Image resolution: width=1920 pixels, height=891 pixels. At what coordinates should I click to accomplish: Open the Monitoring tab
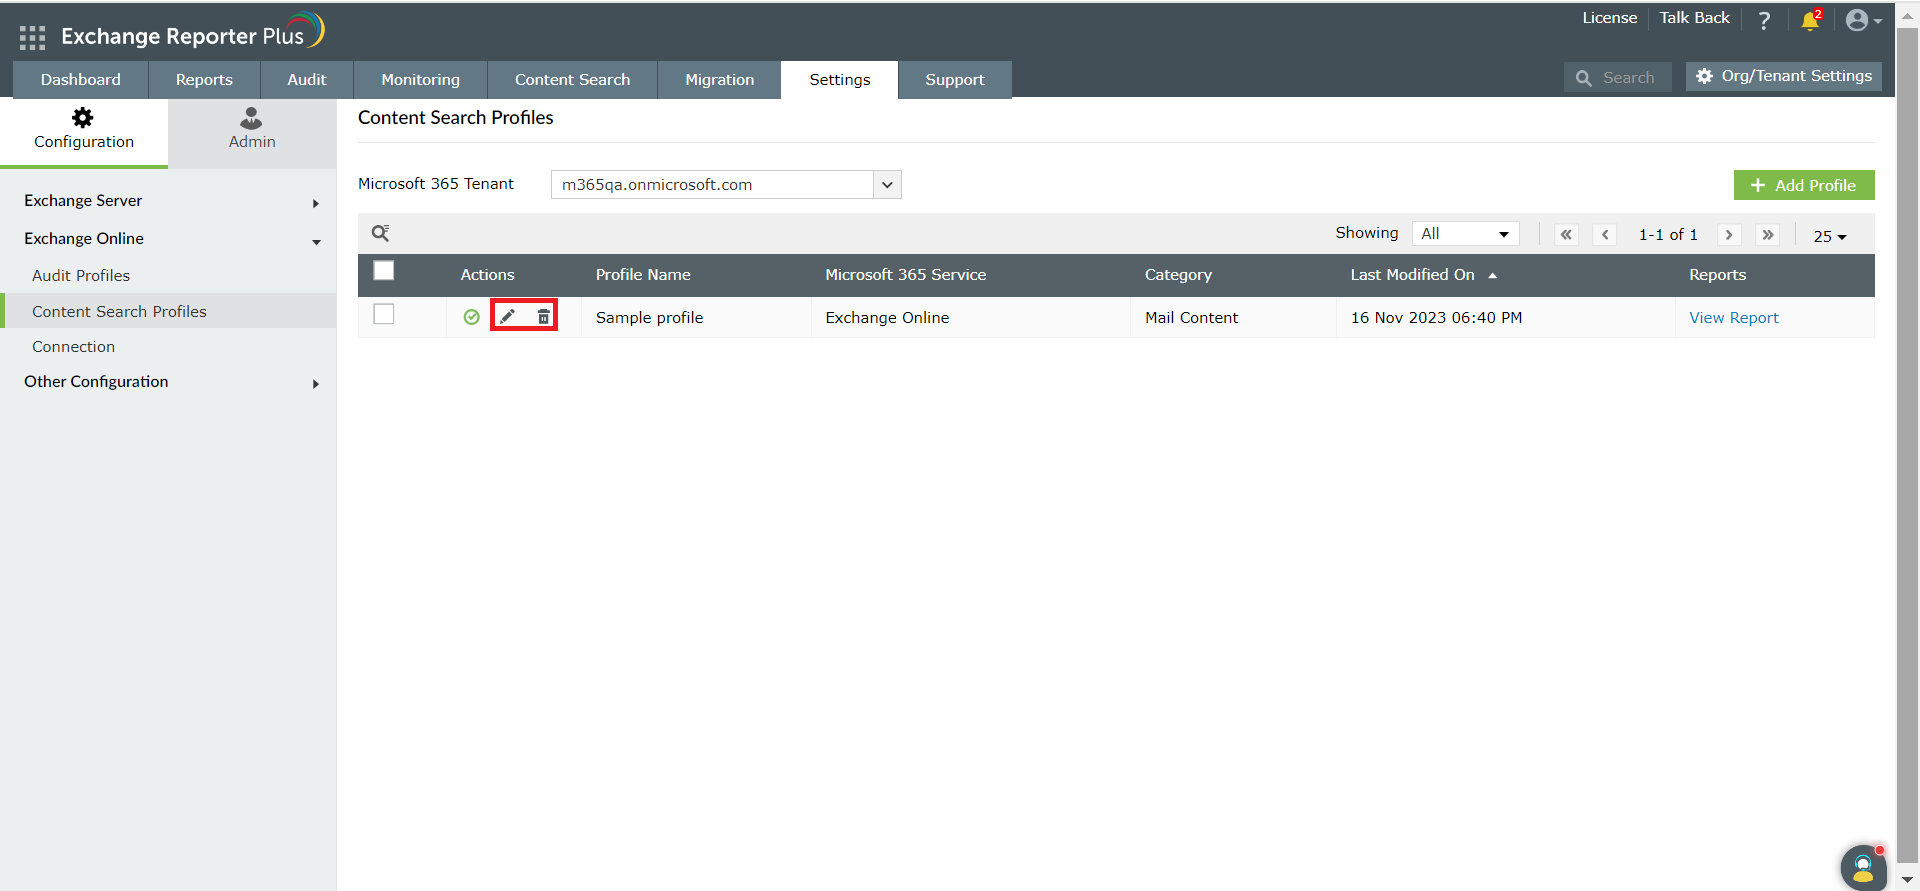pos(421,80)
